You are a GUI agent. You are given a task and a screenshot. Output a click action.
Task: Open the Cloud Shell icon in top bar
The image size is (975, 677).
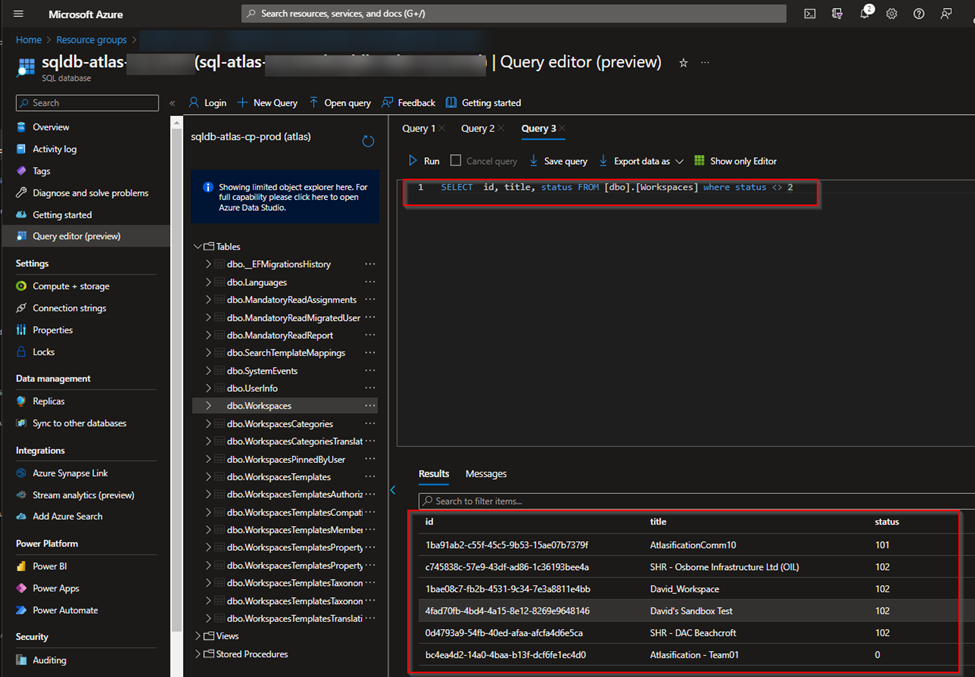(x=810, y=14)
